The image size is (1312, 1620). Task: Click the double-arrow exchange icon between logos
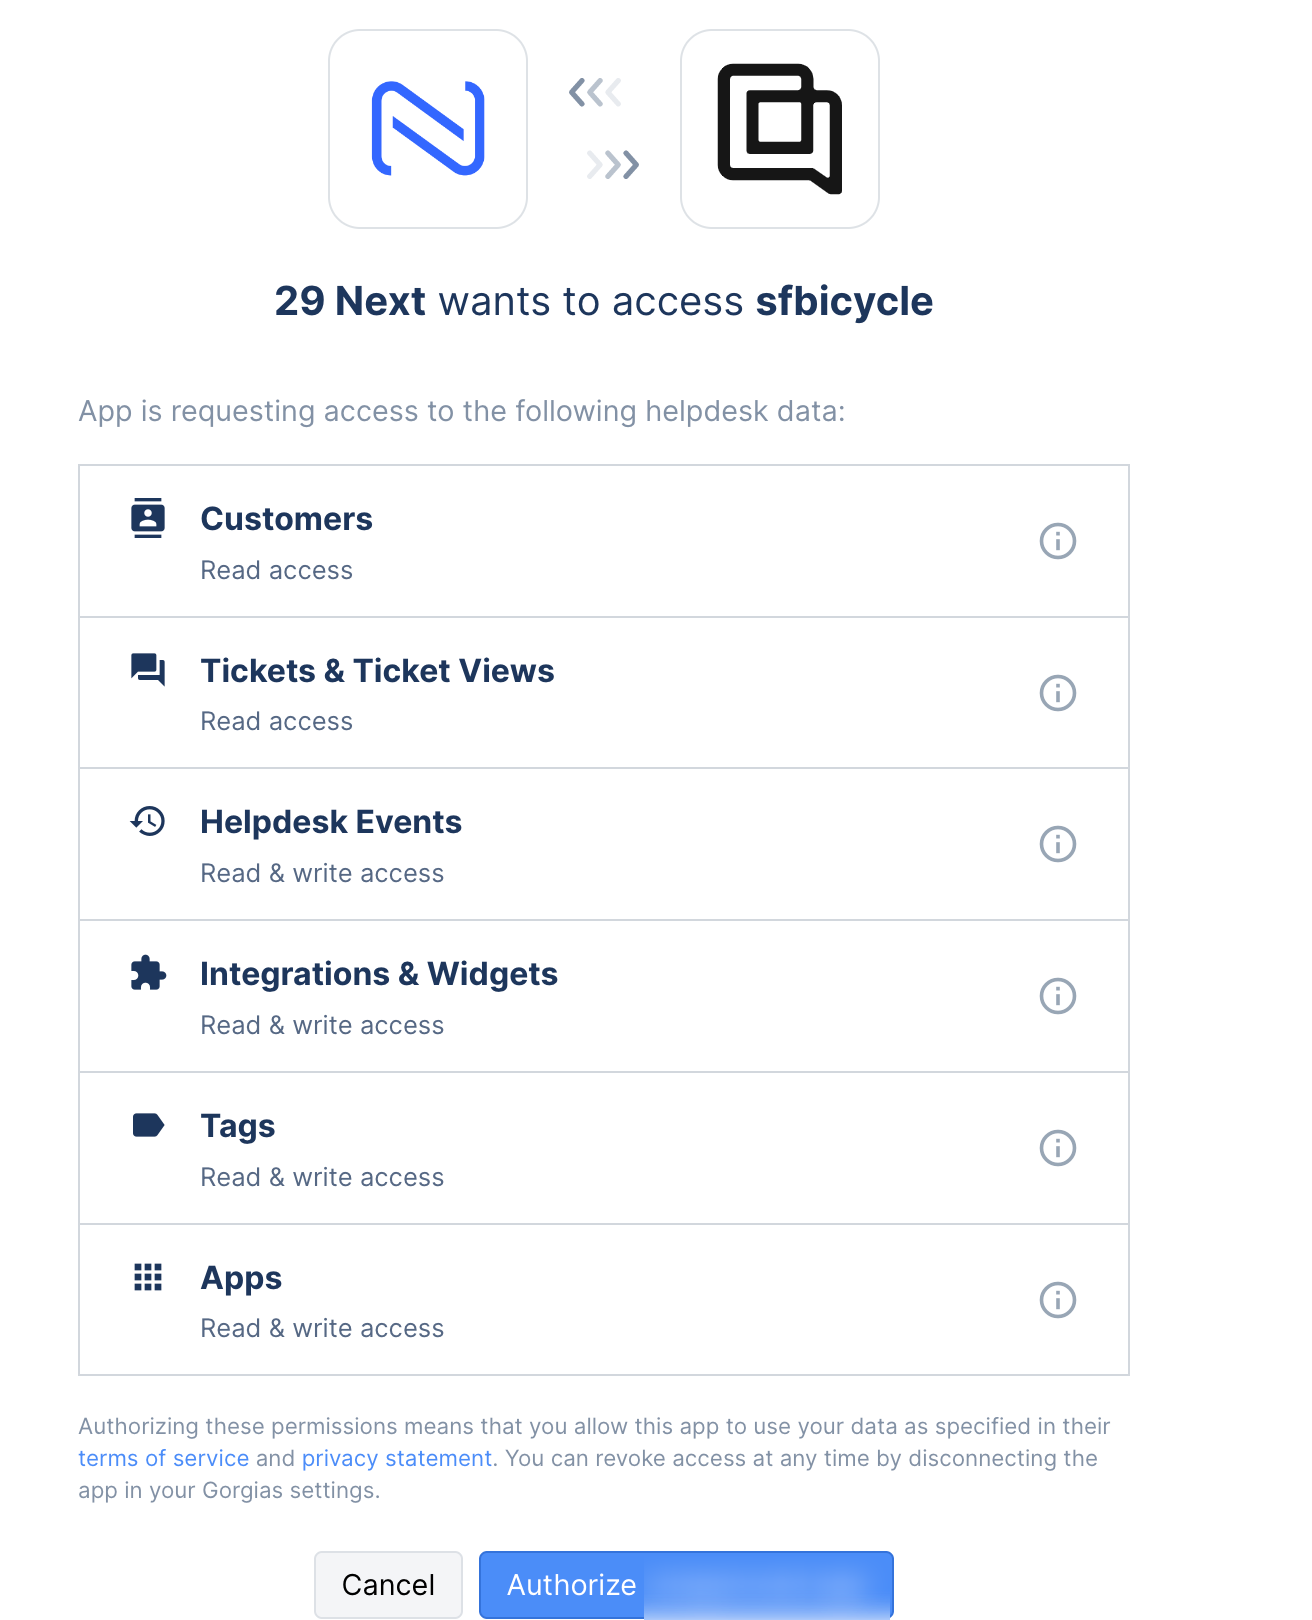pyautogui.click(x=604, y=129)
